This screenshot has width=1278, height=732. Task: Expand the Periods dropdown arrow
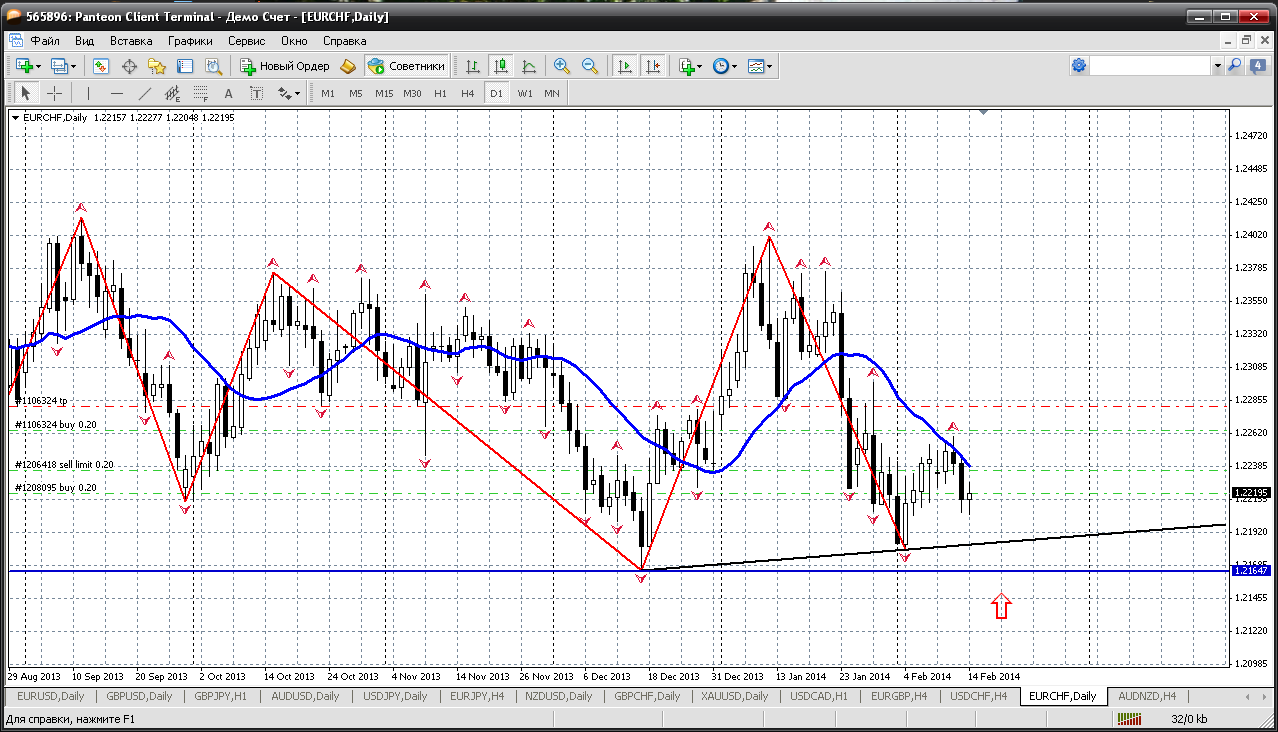pyautogui.click(x=736, y=66)
